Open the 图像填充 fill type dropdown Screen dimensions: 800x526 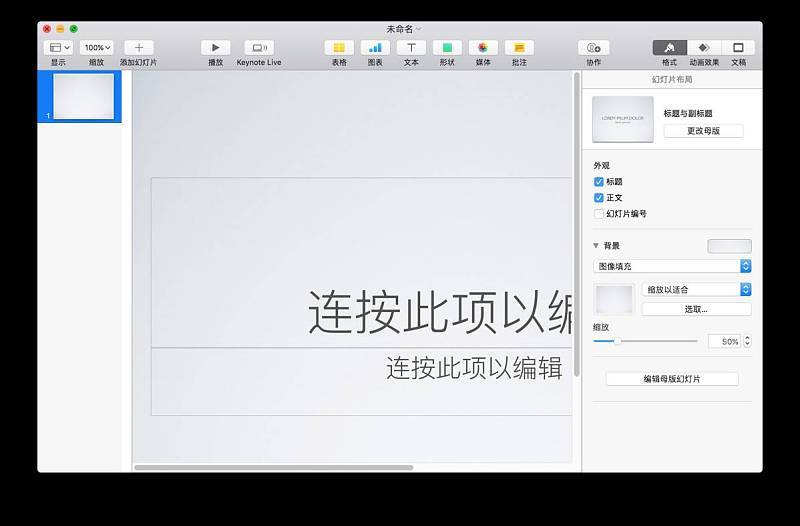coord(671,266)
